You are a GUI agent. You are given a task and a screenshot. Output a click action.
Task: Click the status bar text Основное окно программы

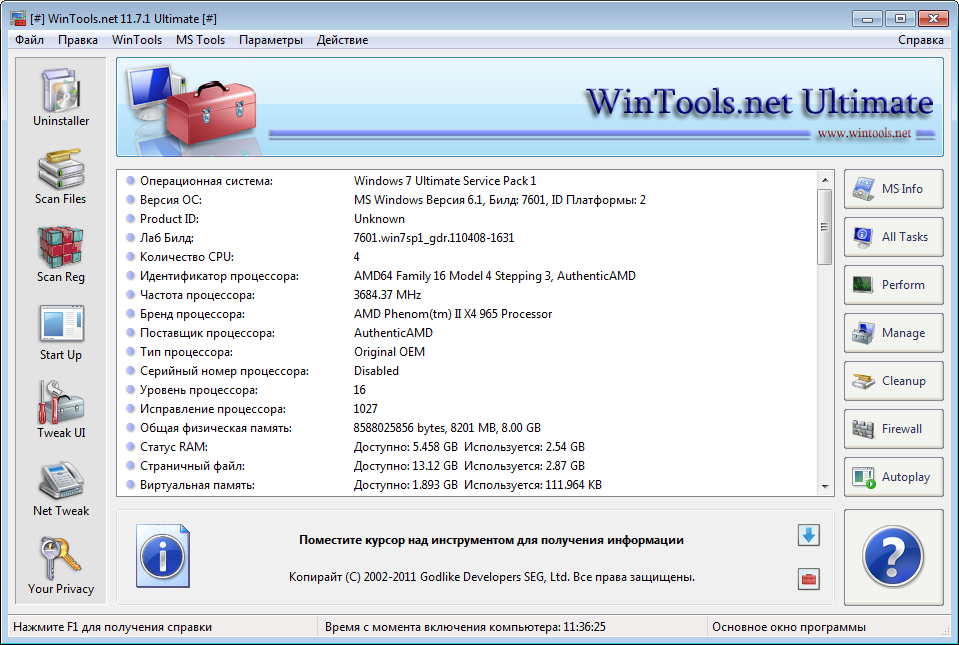pos(789,627)
